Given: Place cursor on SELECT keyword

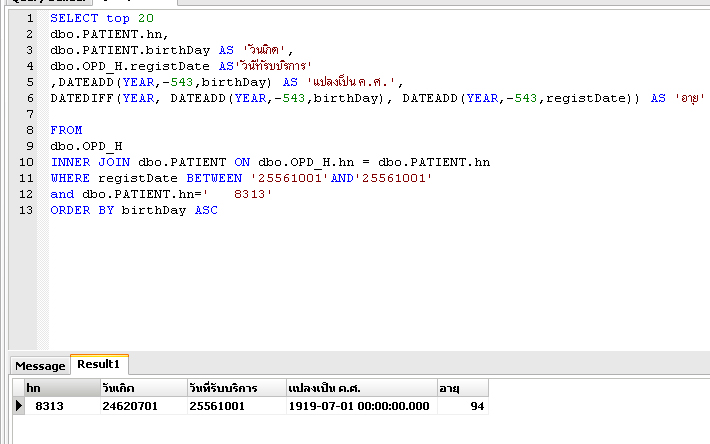Looking at the screenshot, I should pos(74,18).
